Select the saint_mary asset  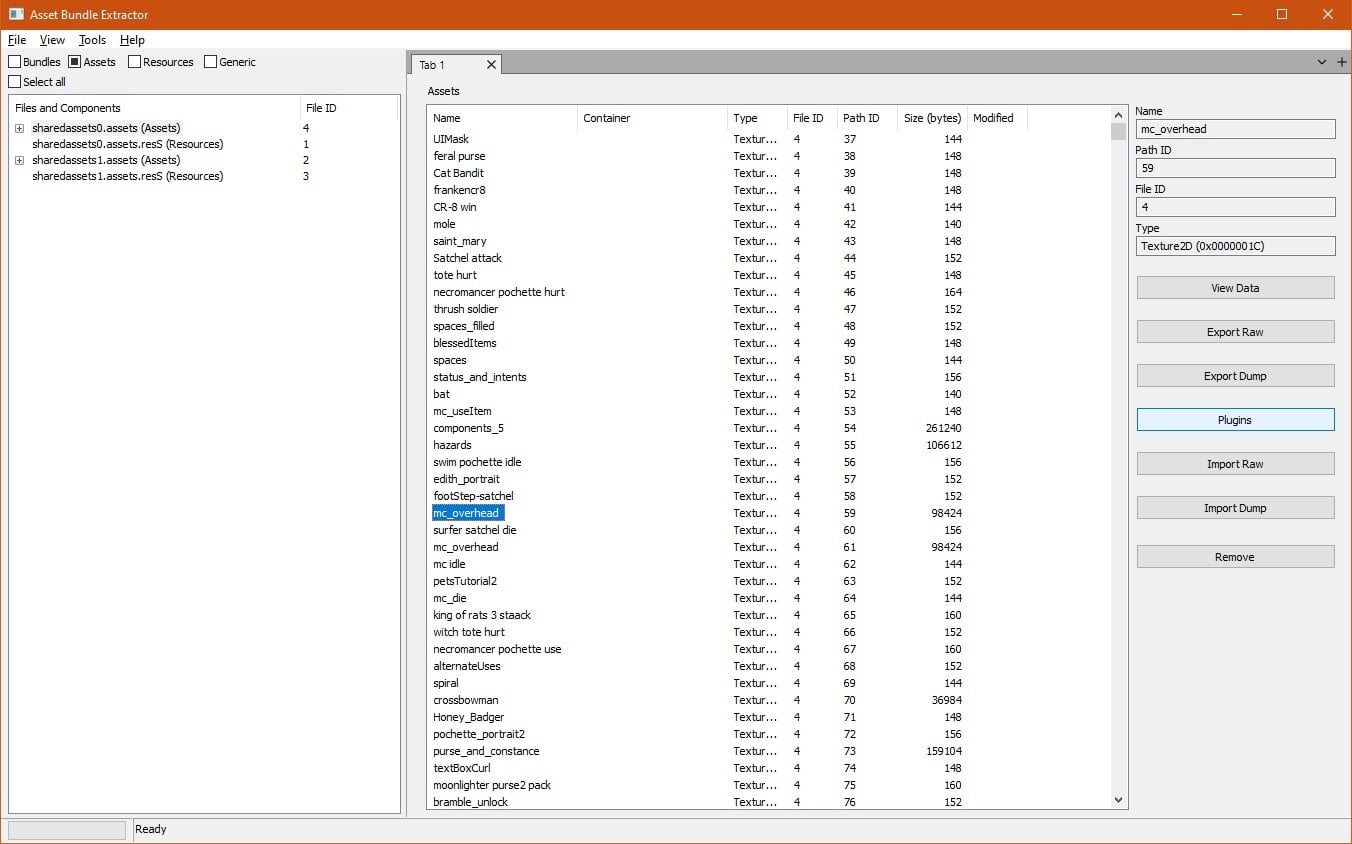(460, 241)
